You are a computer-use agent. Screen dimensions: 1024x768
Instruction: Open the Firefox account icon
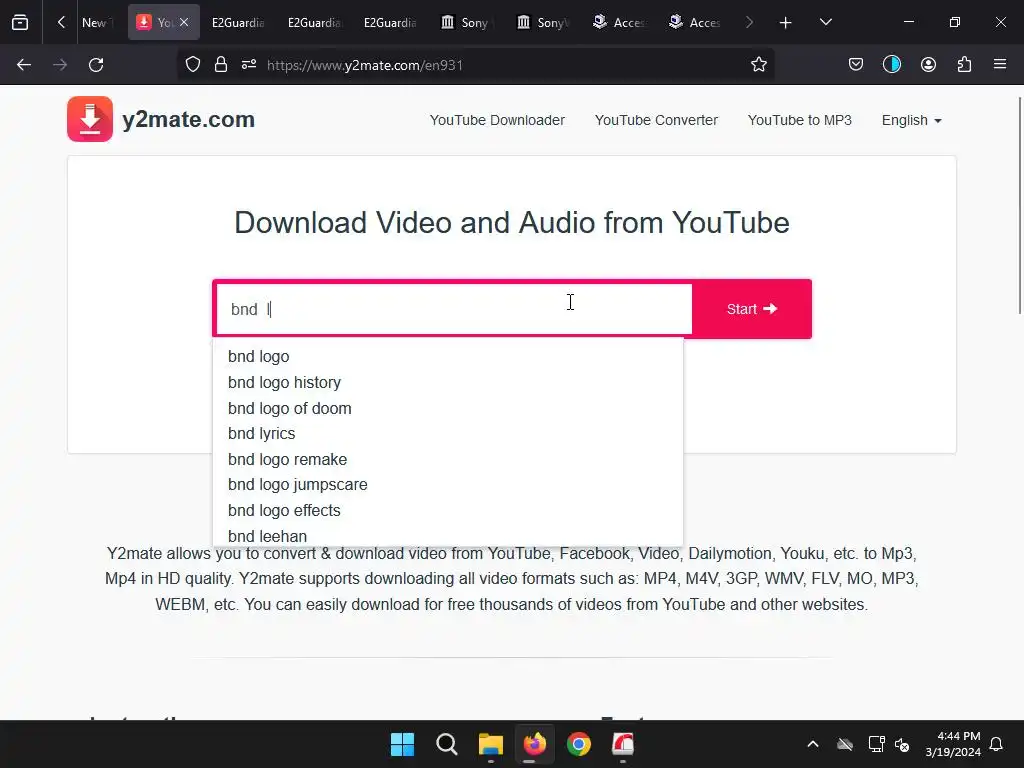[928, 65]
